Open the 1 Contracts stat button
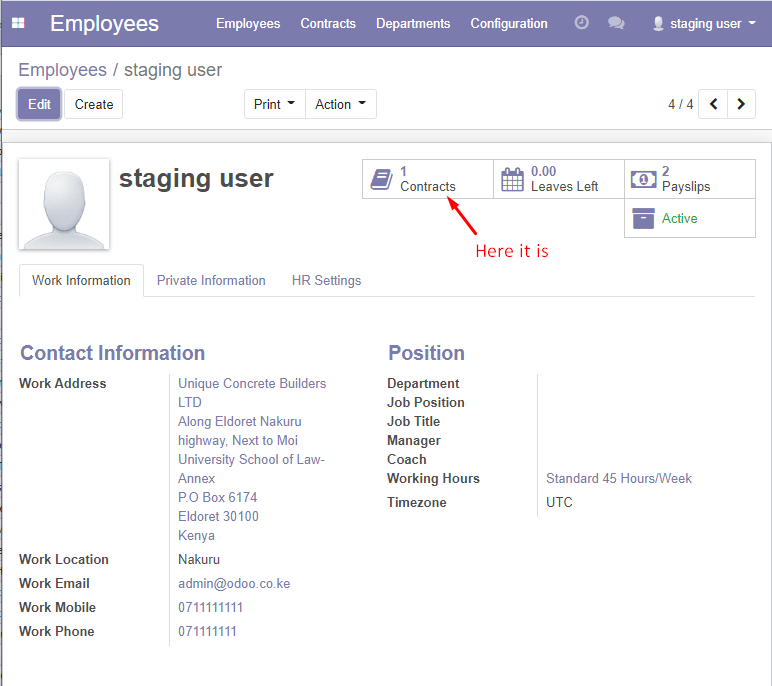The image size is (772, 686). pyautogui.click(x=428, y=179)
